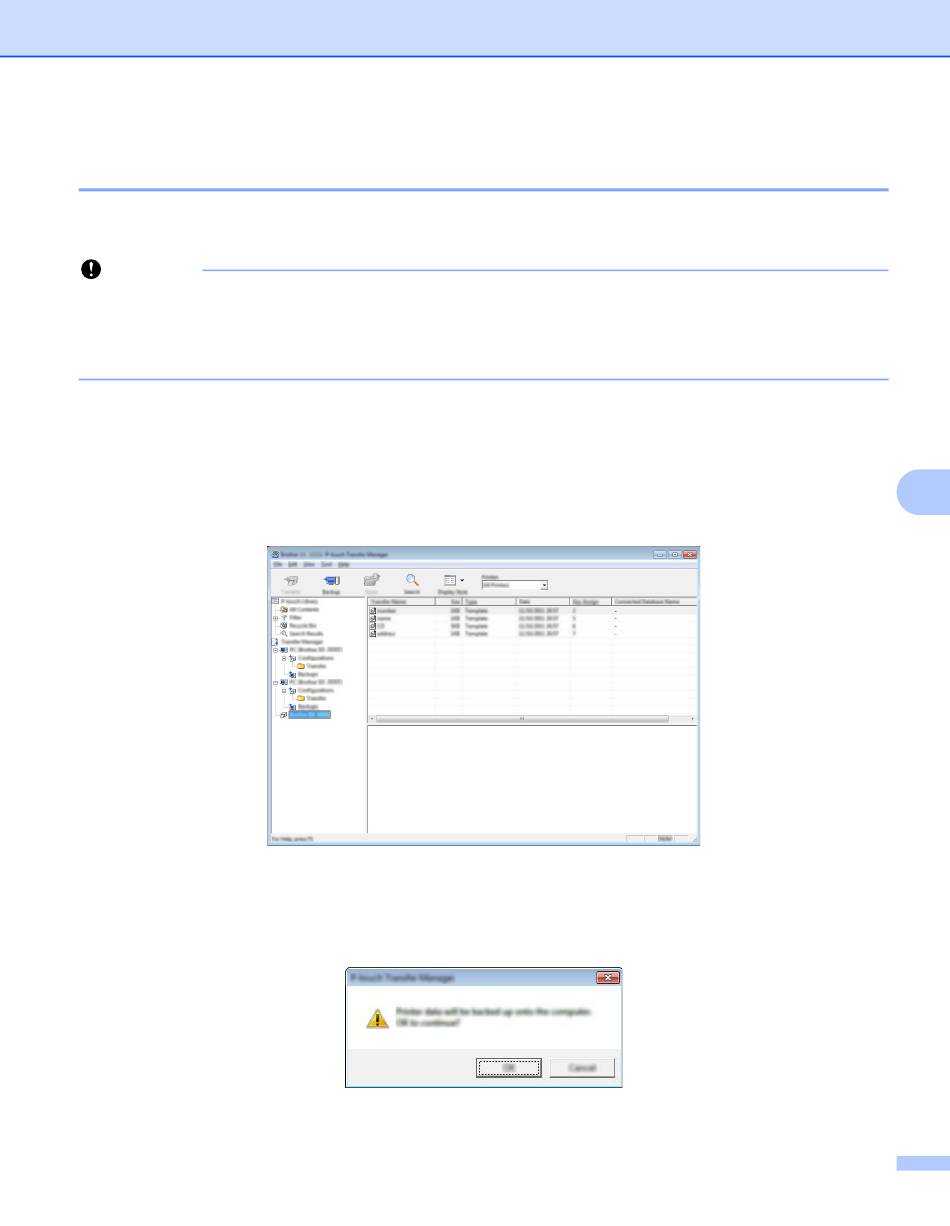
Task: Click Cancel in the backup dialog
Action: pos(582,1068)
